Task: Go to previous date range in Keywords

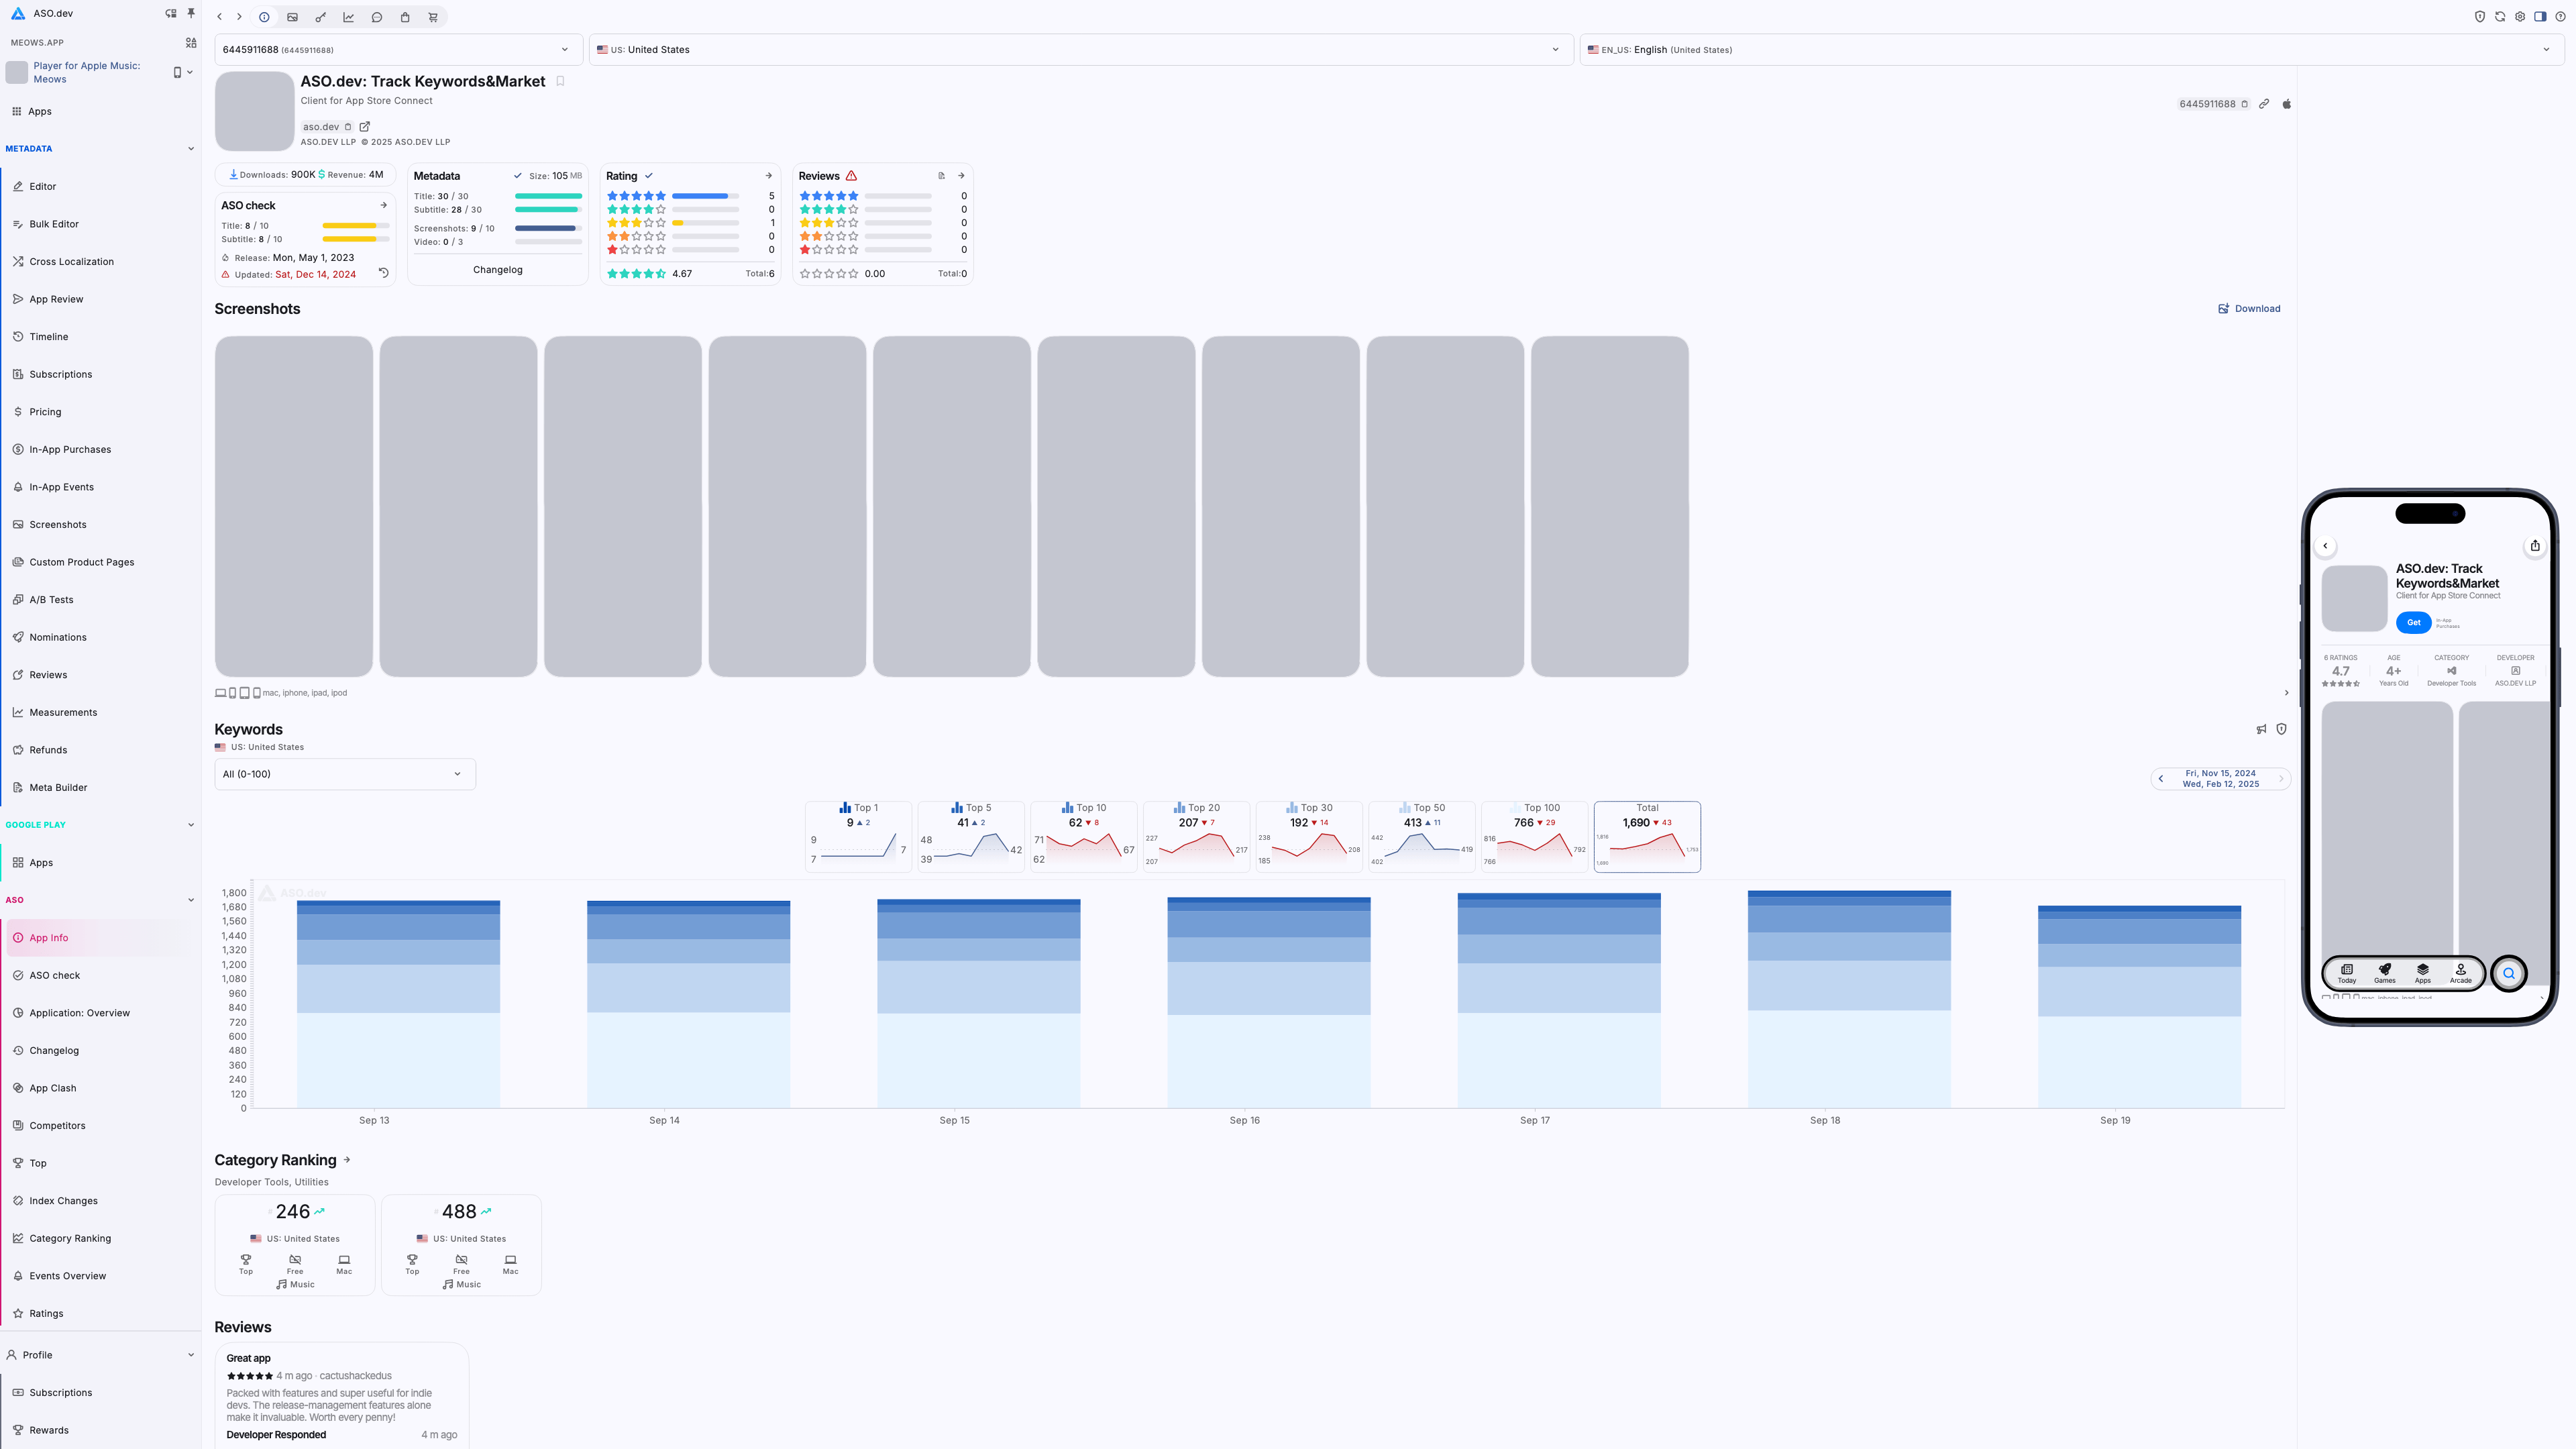Action: (x=2161, y=779)
